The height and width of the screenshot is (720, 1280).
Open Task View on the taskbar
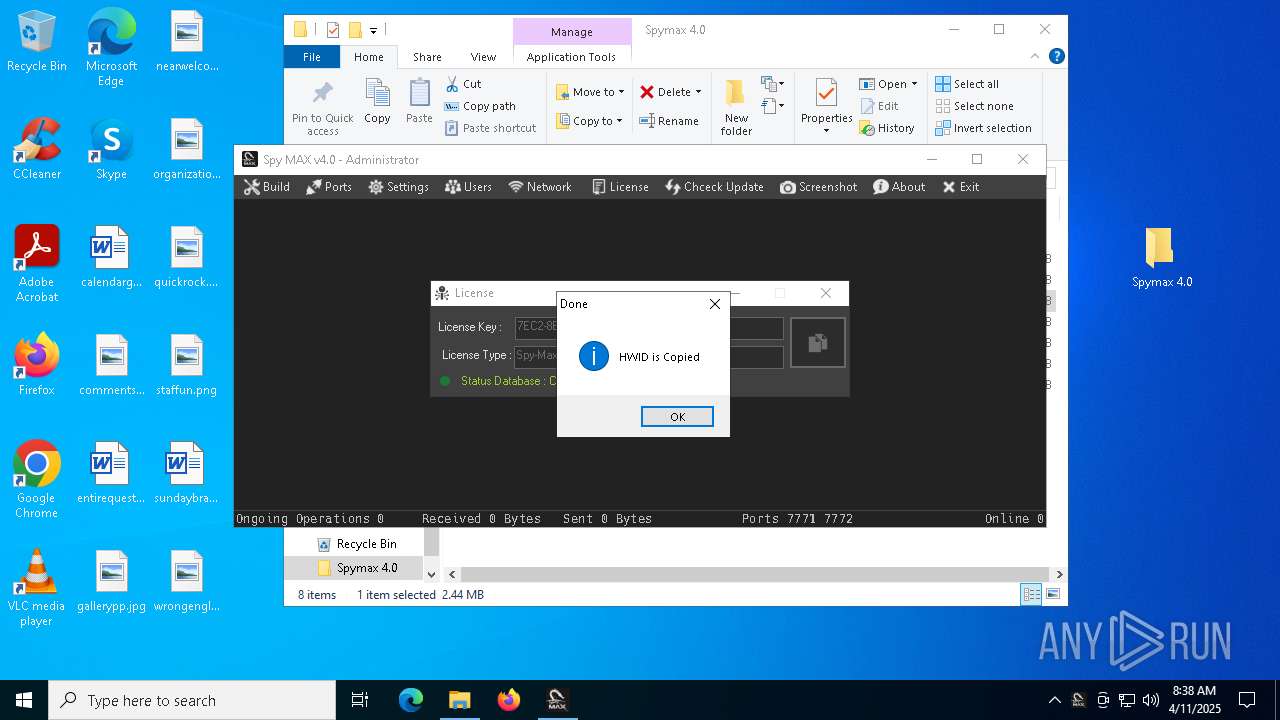[360, 700]
